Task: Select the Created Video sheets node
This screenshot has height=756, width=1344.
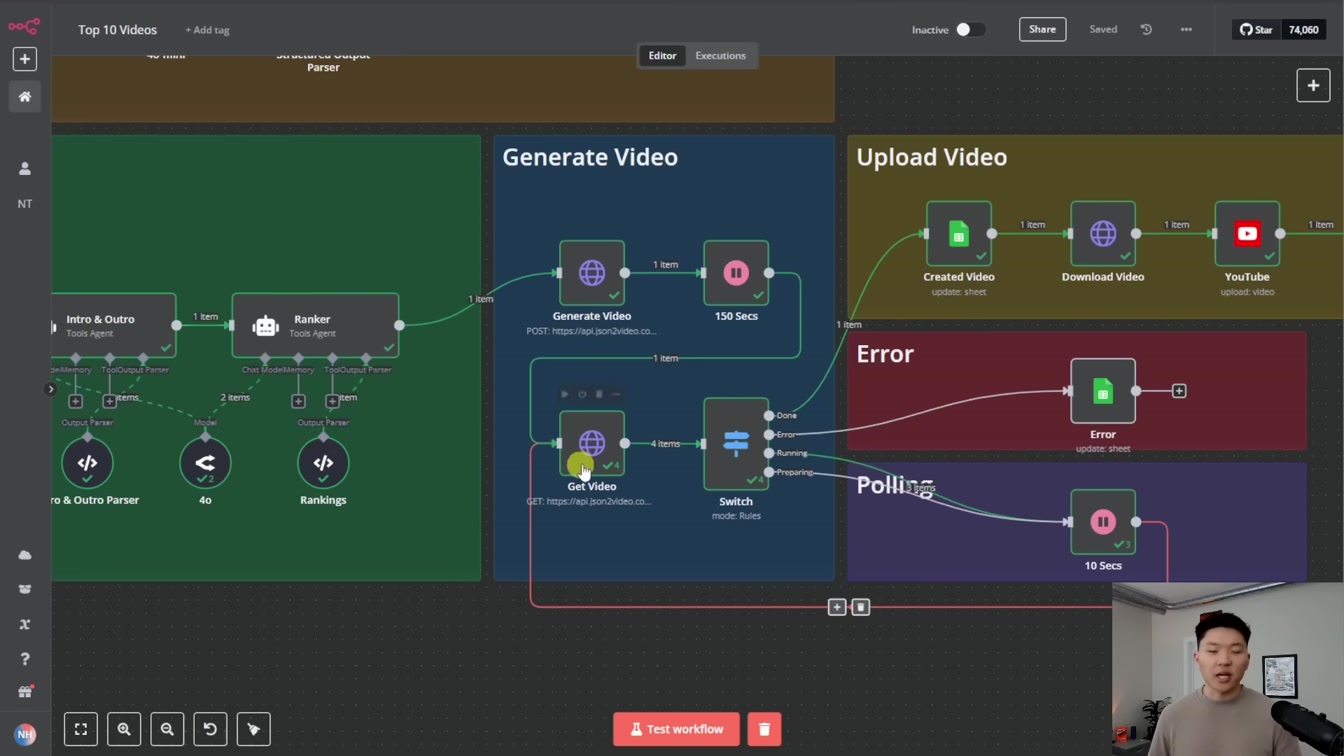Action: pyautogui.click(x=958, y=234)
